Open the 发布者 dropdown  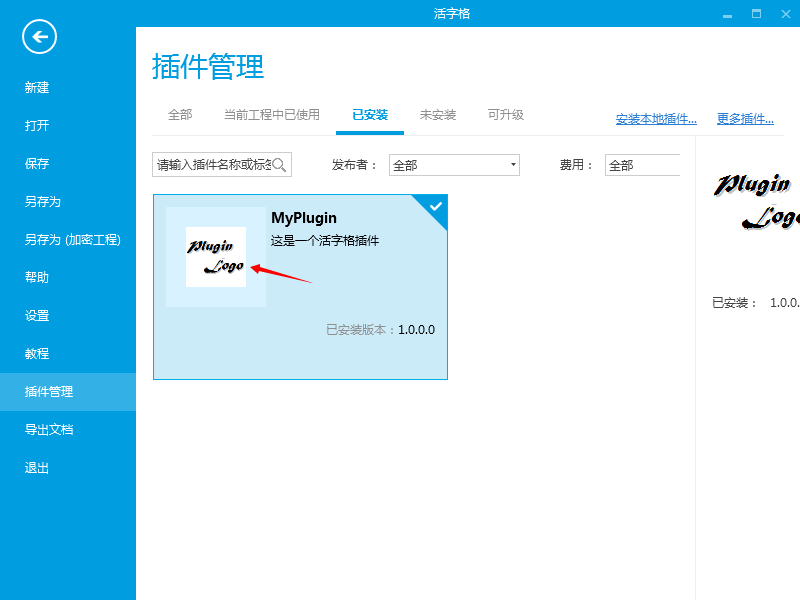point(454,165)
